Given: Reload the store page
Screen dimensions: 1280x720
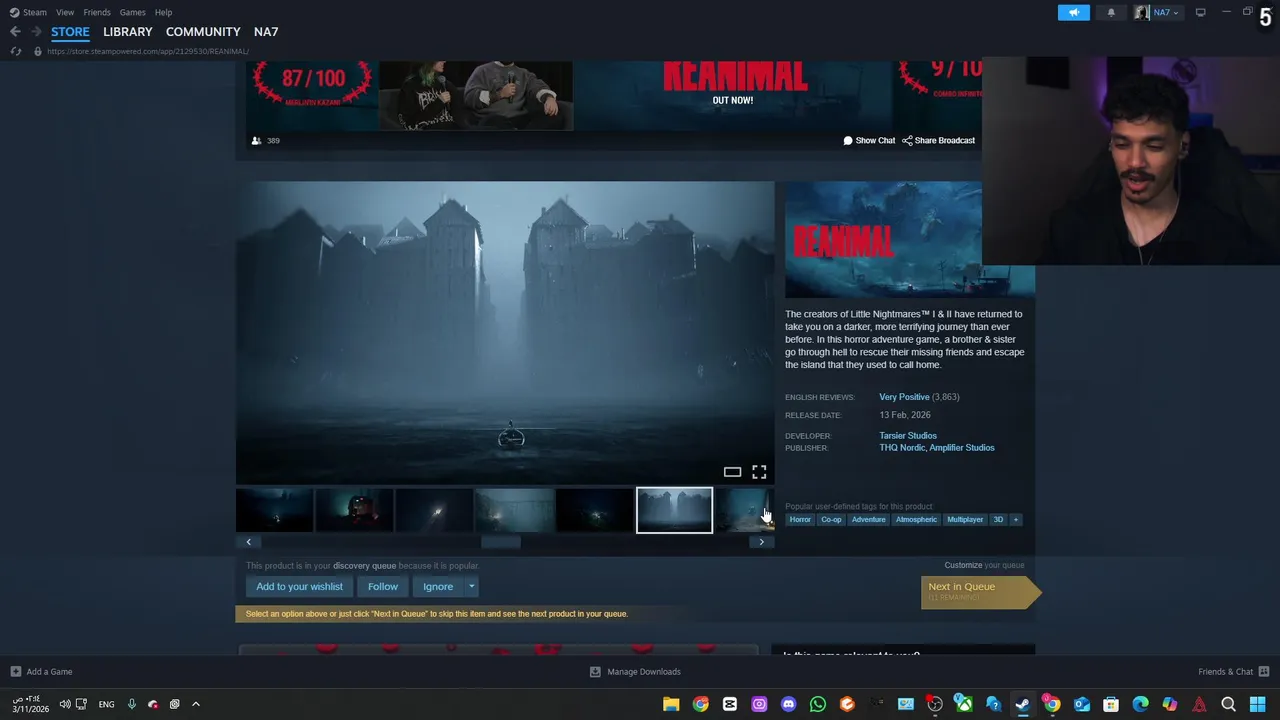Looking at the screenshot, I should tap(15, 51).
